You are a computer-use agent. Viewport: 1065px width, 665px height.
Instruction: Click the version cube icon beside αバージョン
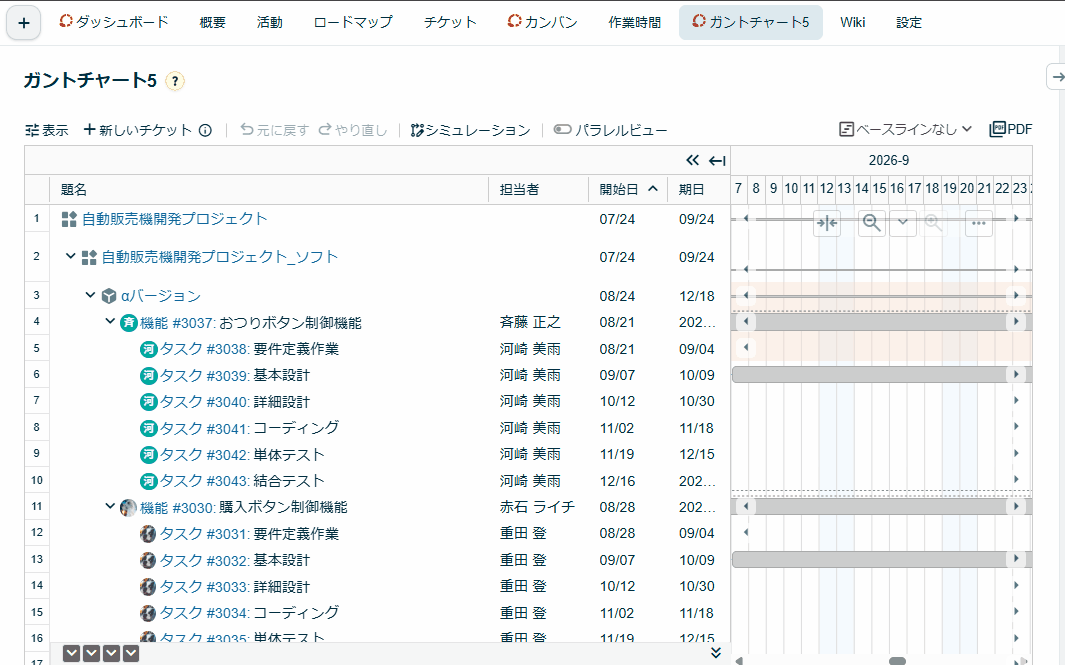[x=109, y=296]
